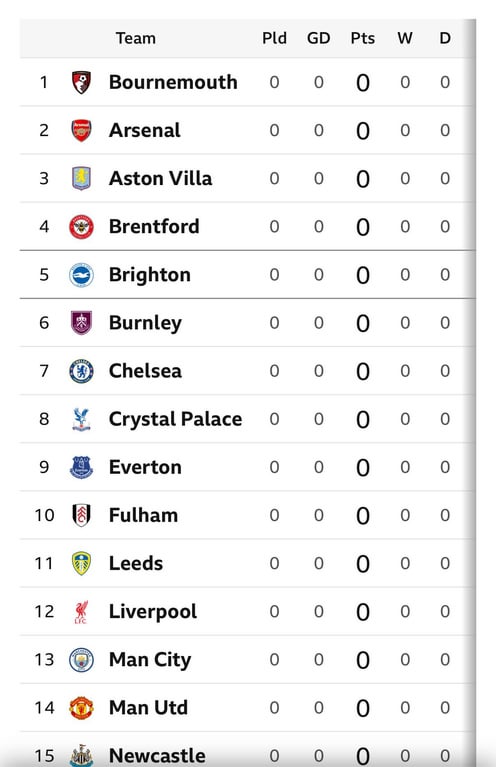Click the Arsenal club badge
Screen dimensions: 496x767
tap(81, 130)
